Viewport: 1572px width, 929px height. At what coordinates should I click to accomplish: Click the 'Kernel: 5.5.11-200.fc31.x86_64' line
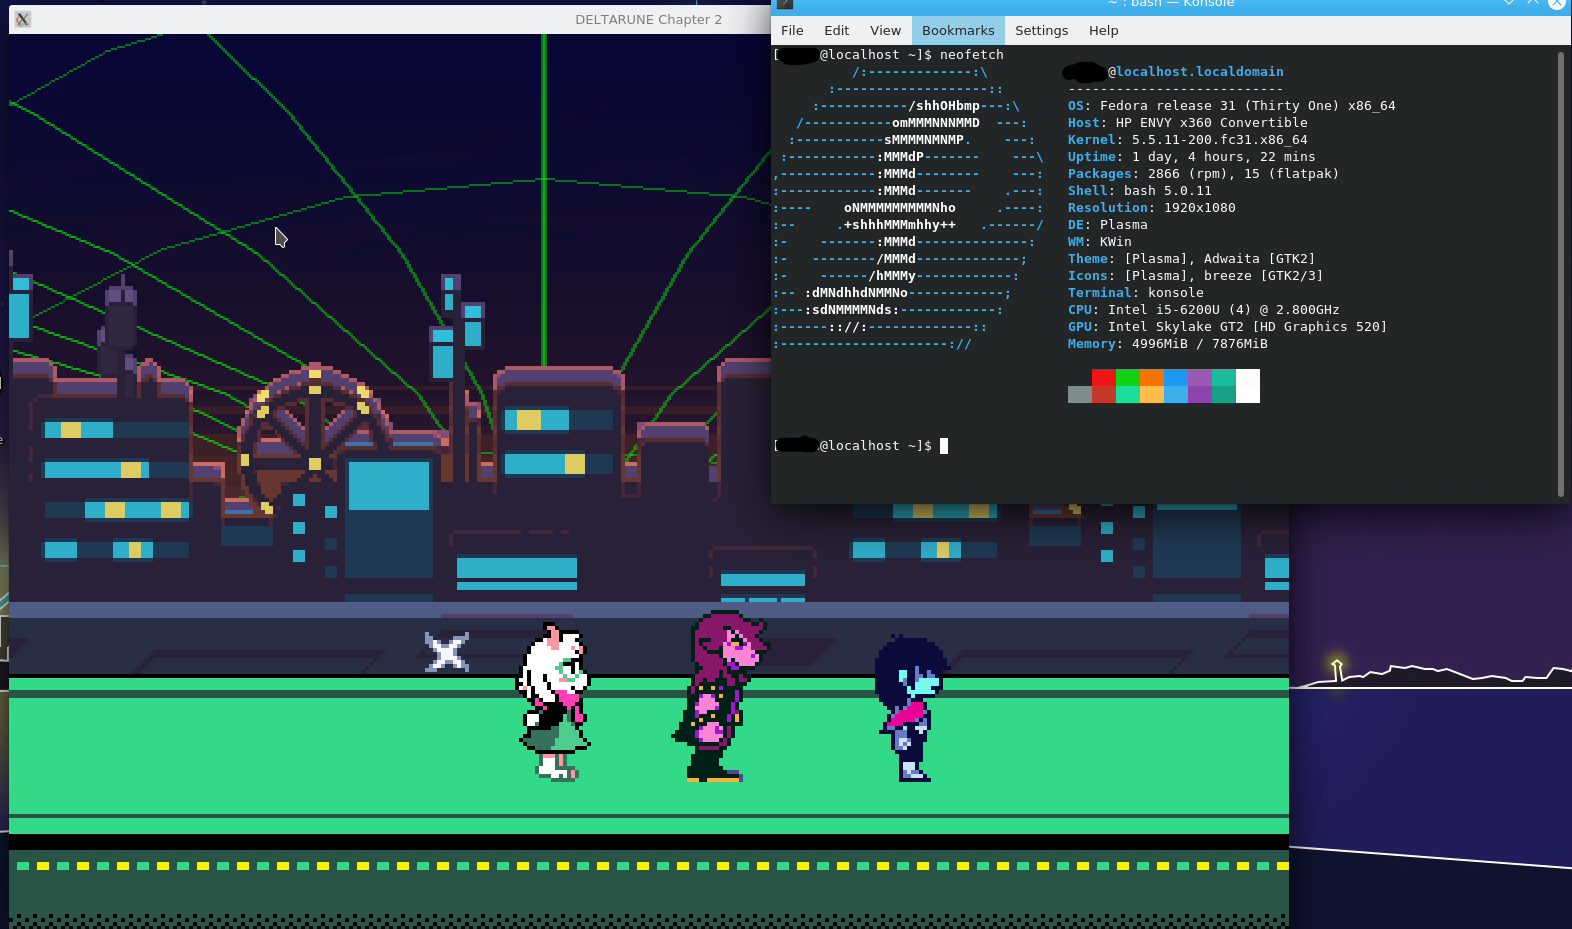click(x=1187, y=140)
